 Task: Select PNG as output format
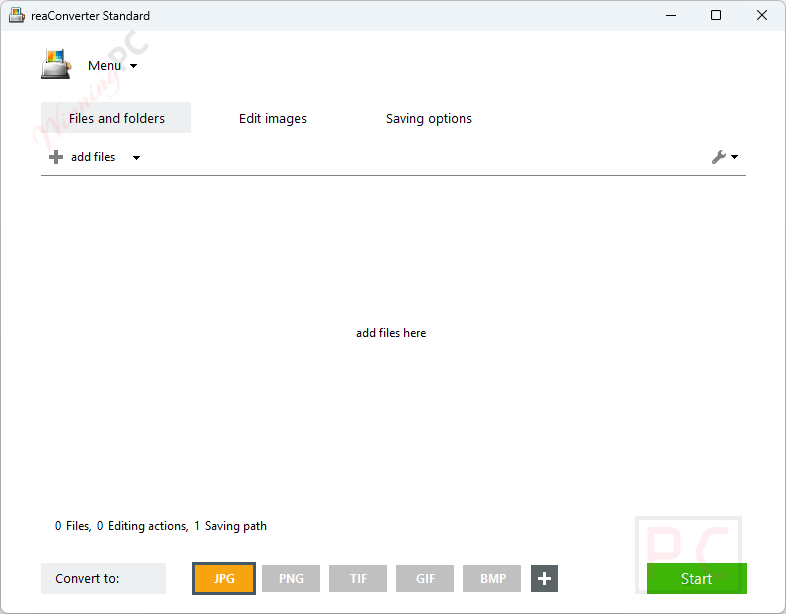291,578
